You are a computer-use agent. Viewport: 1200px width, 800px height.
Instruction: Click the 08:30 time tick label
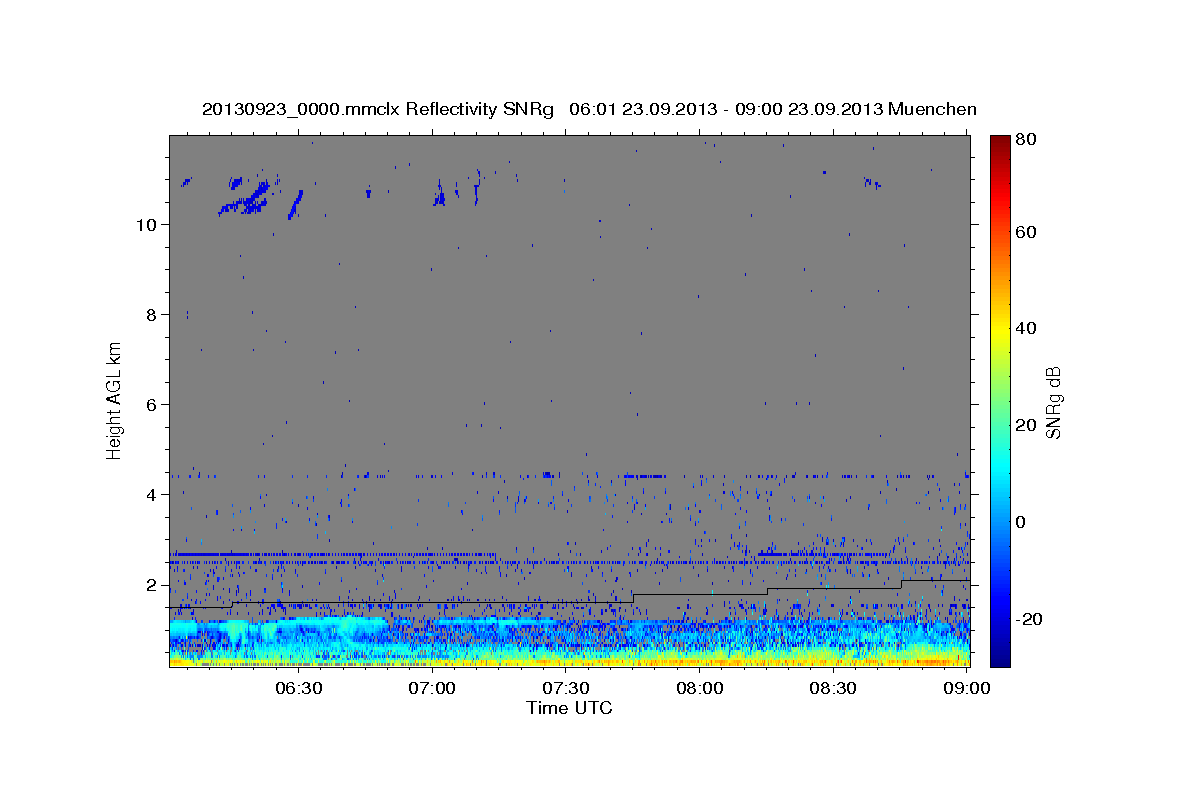tap(833, 688)
